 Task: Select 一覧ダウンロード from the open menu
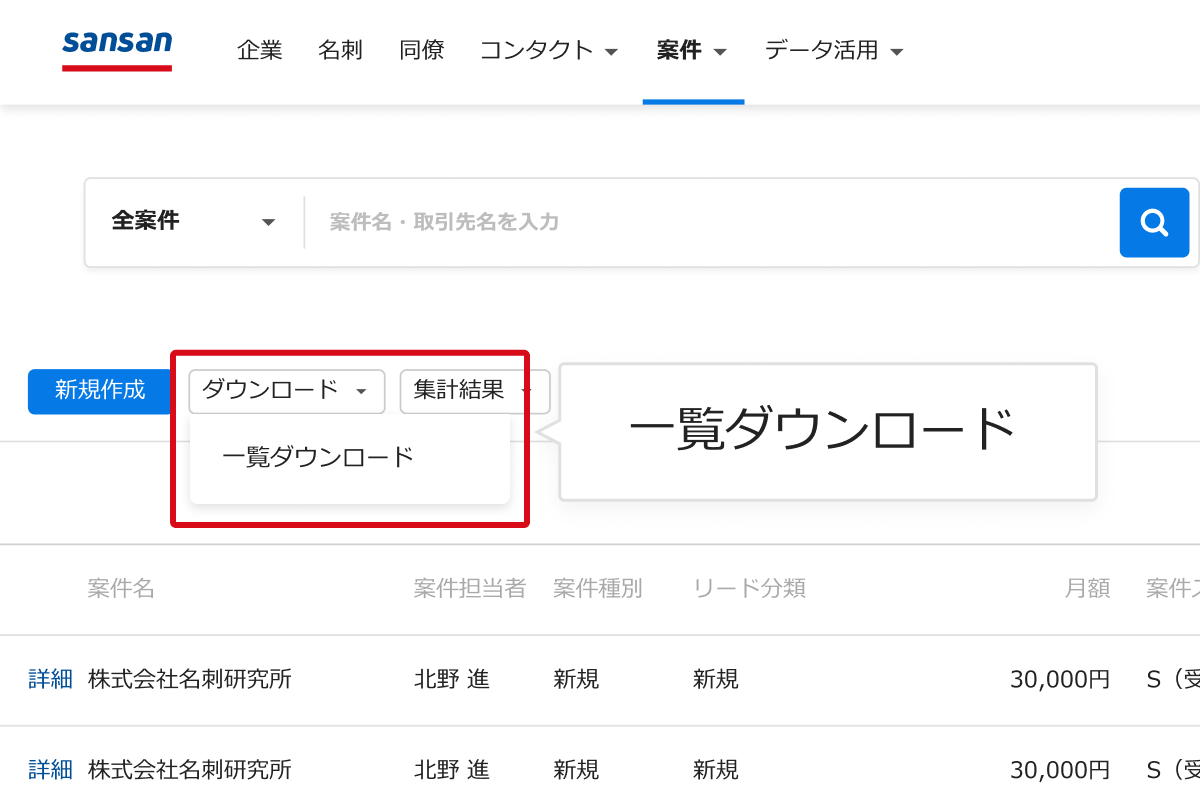[318, 457]
